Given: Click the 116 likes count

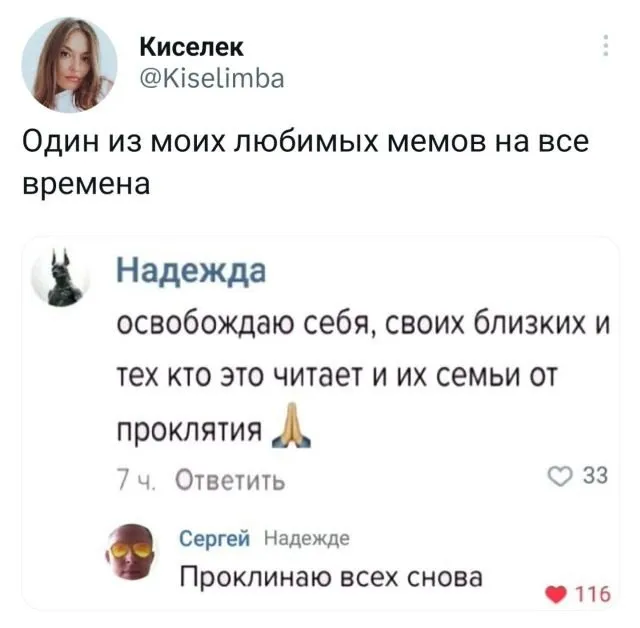Looking at the screenshot, I should (x=593, y=595).
